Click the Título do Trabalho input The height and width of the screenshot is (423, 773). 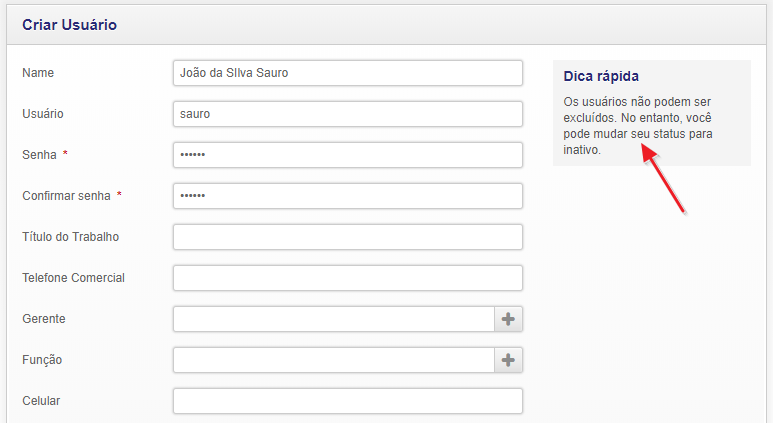pyautogui.click(x=347, y=237)
